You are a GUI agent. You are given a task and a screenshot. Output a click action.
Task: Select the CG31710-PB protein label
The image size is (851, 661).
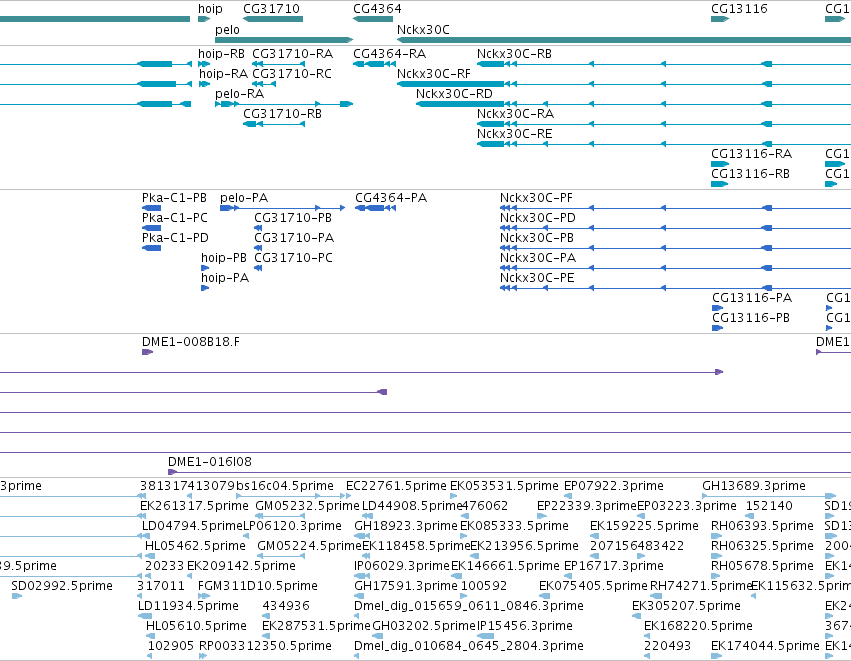(293, 218)
